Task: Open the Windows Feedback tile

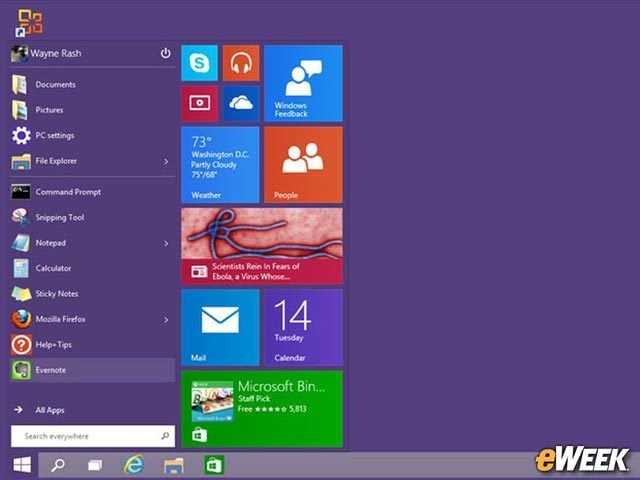Action: pyautogui.click(x=303, y=83)
